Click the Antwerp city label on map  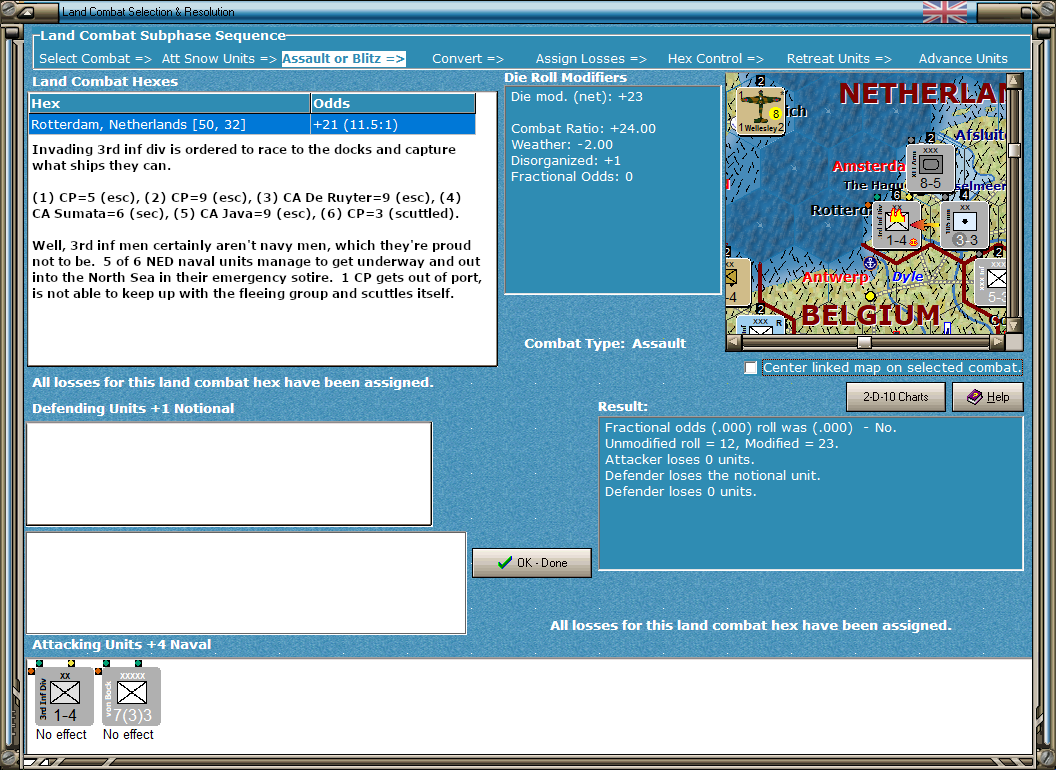(835, 277)
